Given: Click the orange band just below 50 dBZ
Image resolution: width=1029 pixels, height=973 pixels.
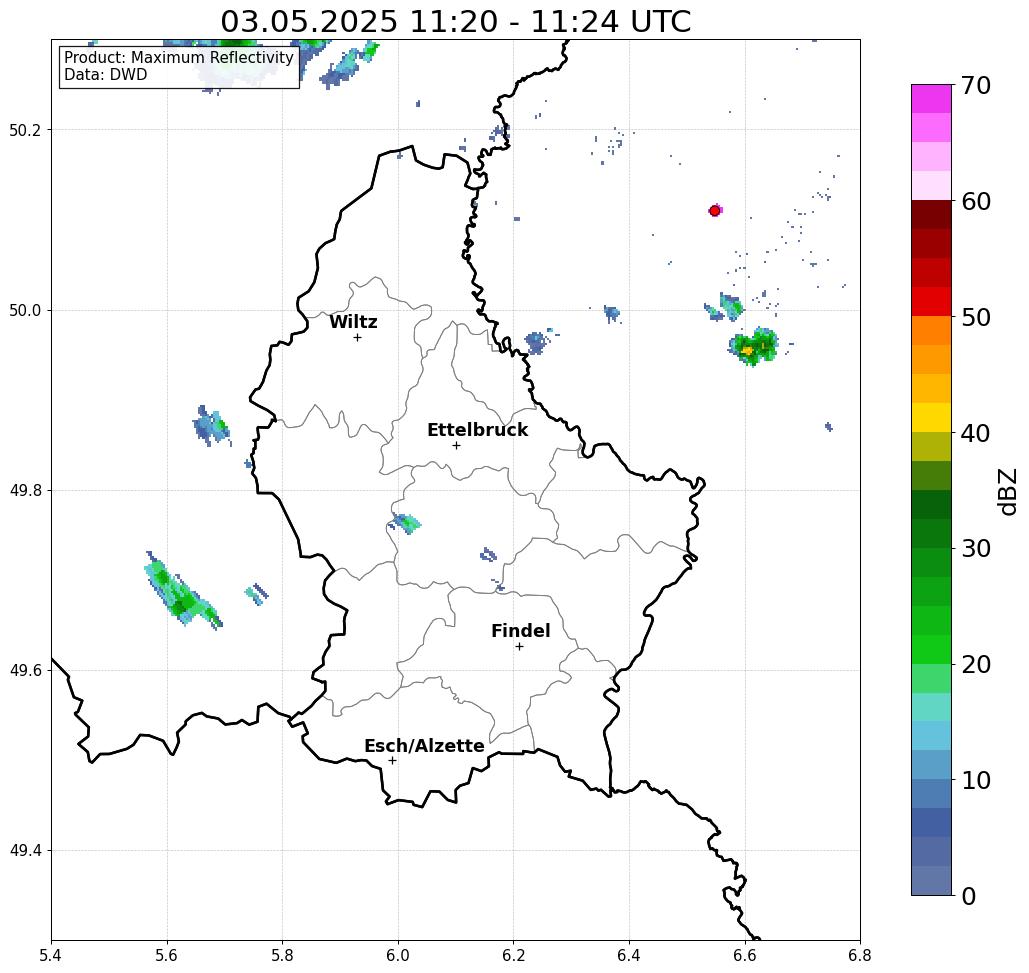Looking at the screenshot, I should (x=931, y=331).
